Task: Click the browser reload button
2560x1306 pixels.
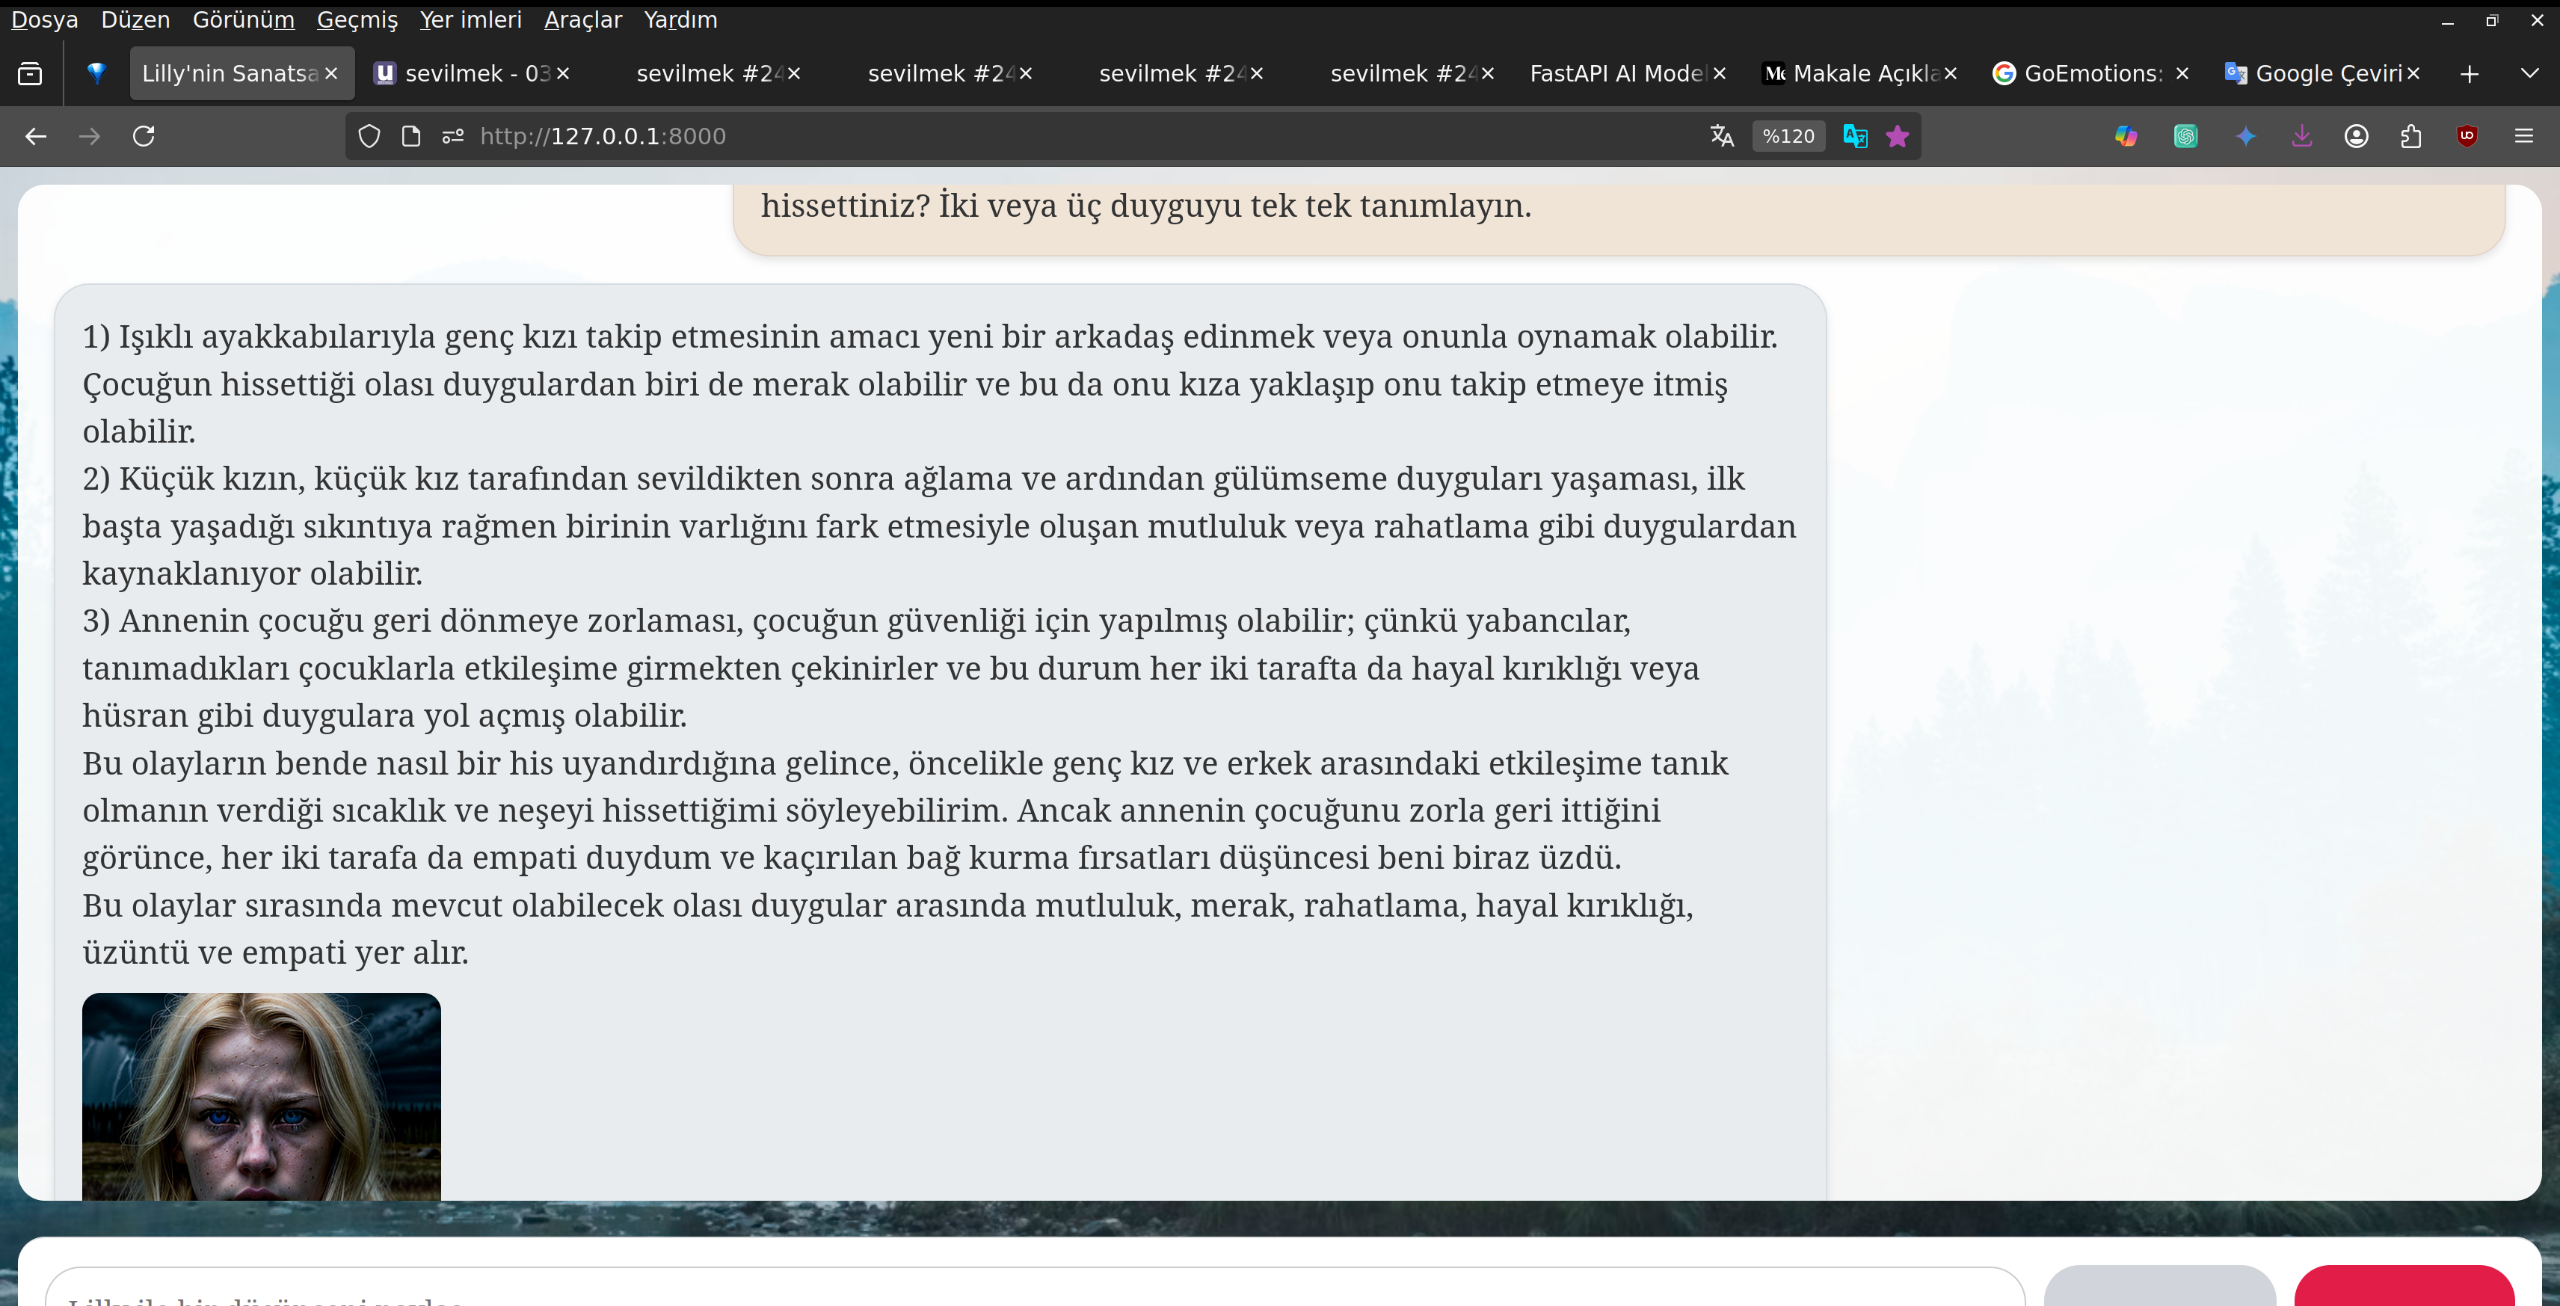Action: click(x=144, y=136)
